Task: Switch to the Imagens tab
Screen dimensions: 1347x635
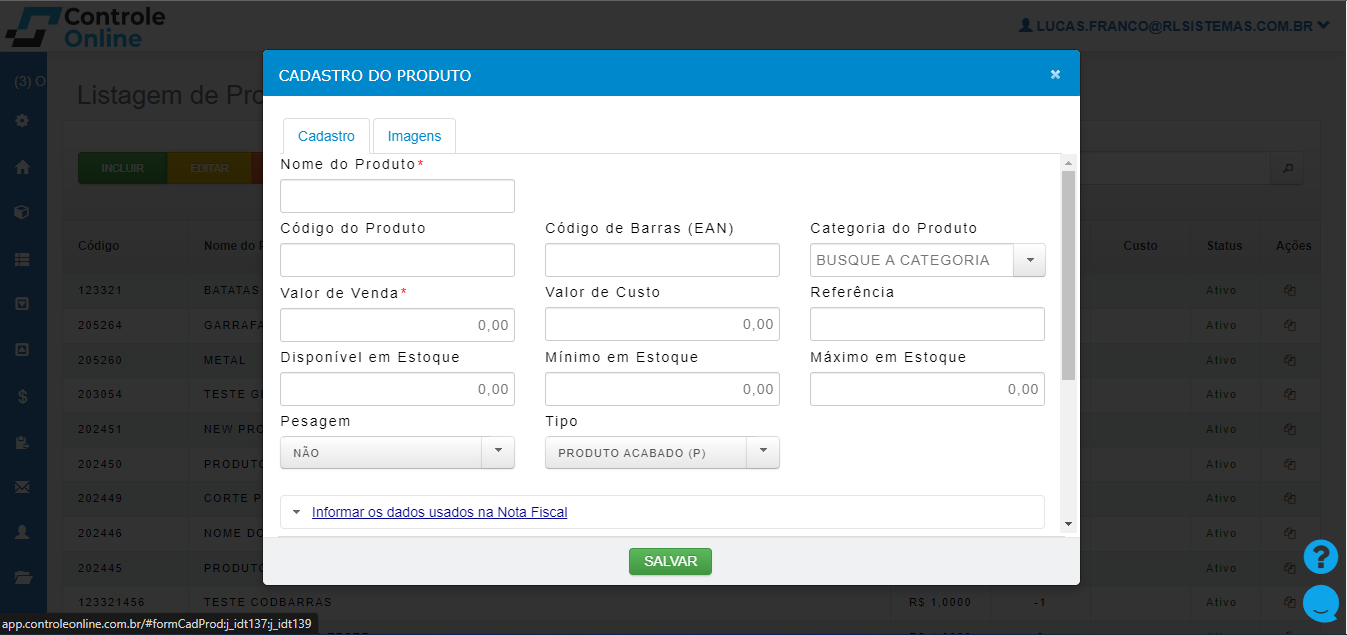Action: click(414, 136)
